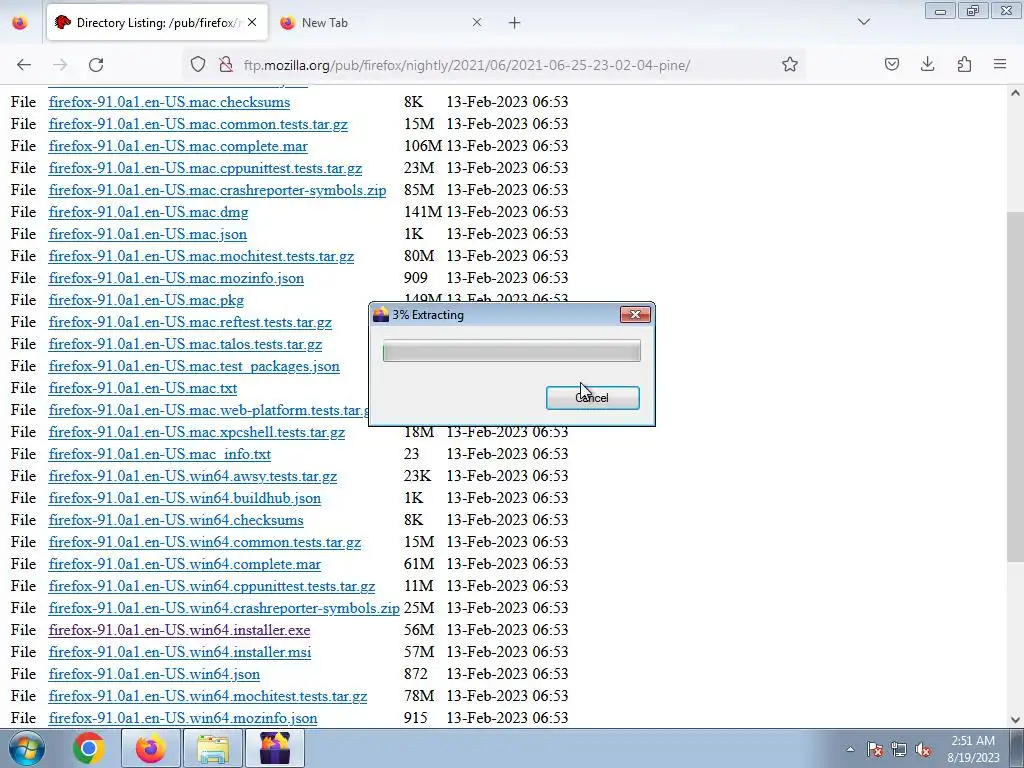Open the taskbar clock showing 2:51 AM
The width and height of the screenshot is (1024, 768).
pyautogui.click(x=973, y=749)
